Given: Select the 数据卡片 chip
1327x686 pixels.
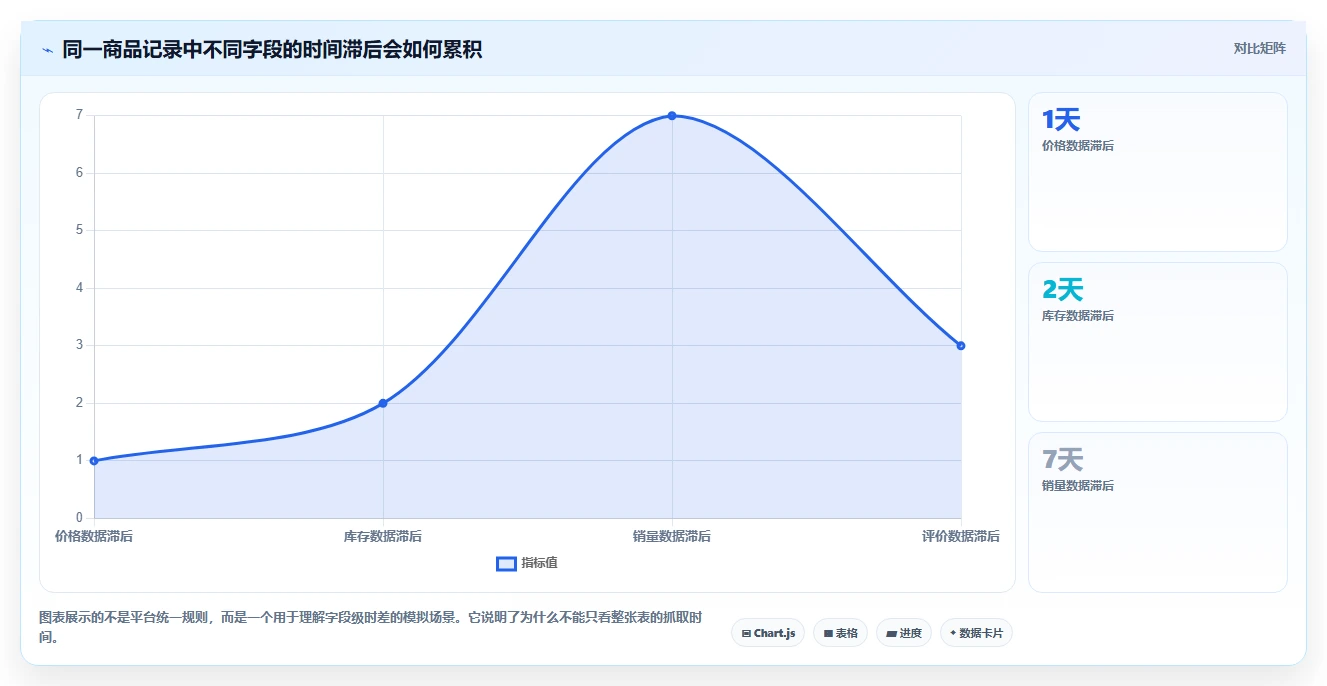Looking at the screenshot, I should tap(976, 633).
